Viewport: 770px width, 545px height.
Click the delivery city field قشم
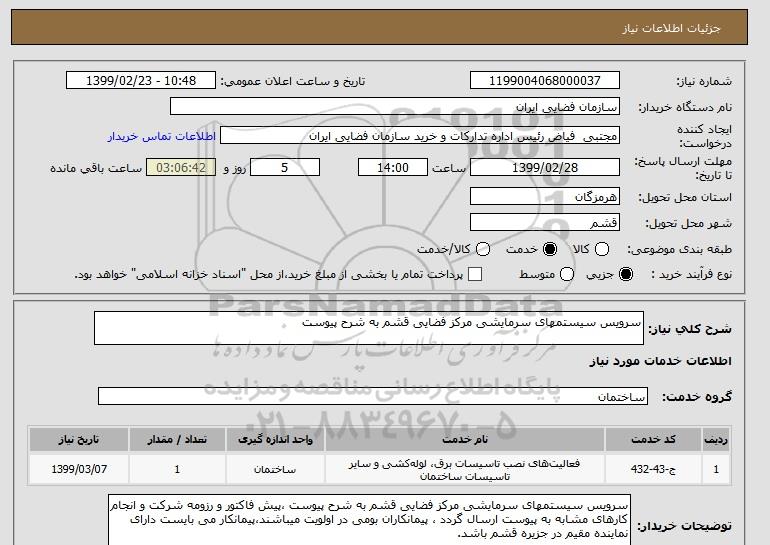[x=545, y=222]
